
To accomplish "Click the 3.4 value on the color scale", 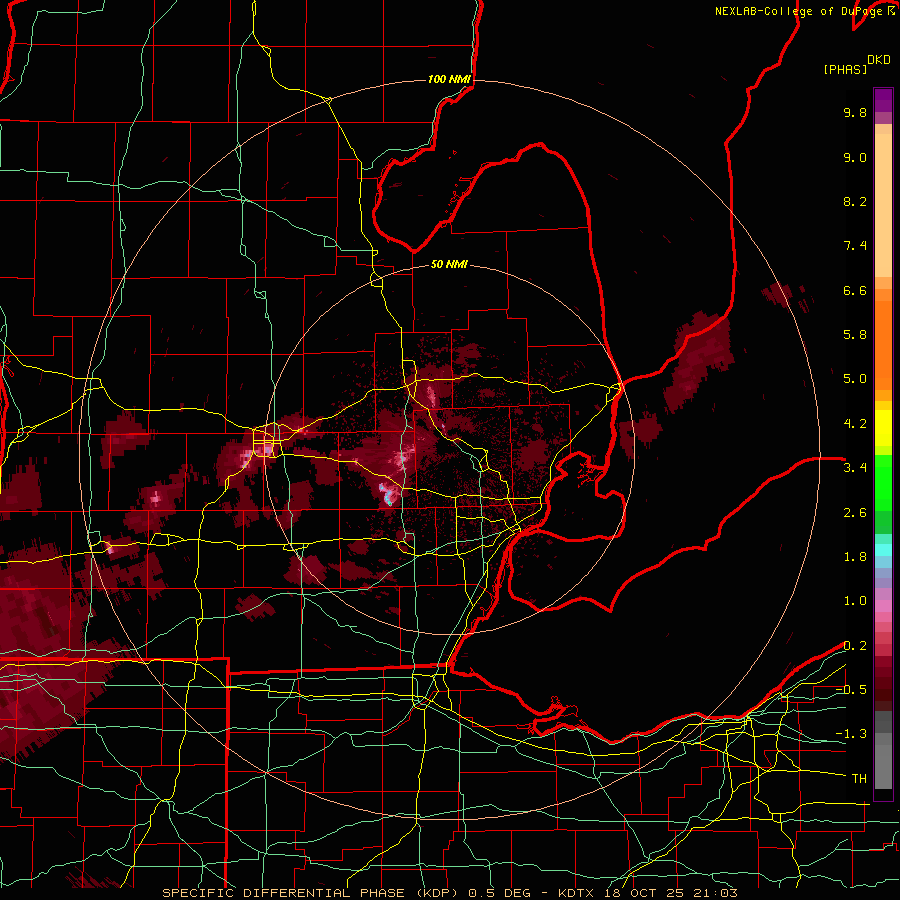I will pyautogui.click(x=855, y=468).
